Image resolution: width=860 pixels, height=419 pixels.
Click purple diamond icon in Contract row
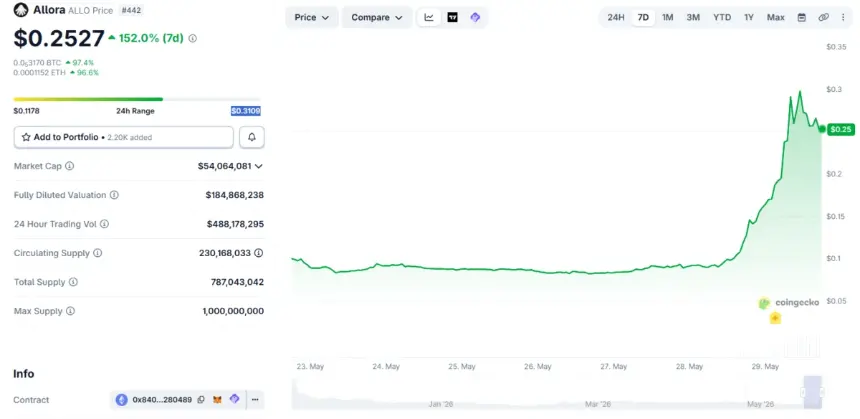[x=234, y=399]
